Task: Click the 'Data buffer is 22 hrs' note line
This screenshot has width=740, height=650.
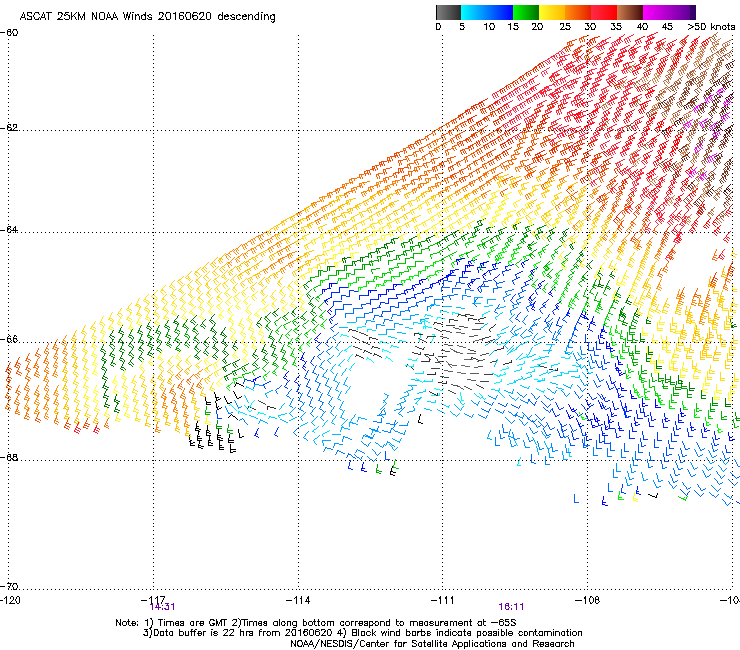Action: [x=362, y=633]
